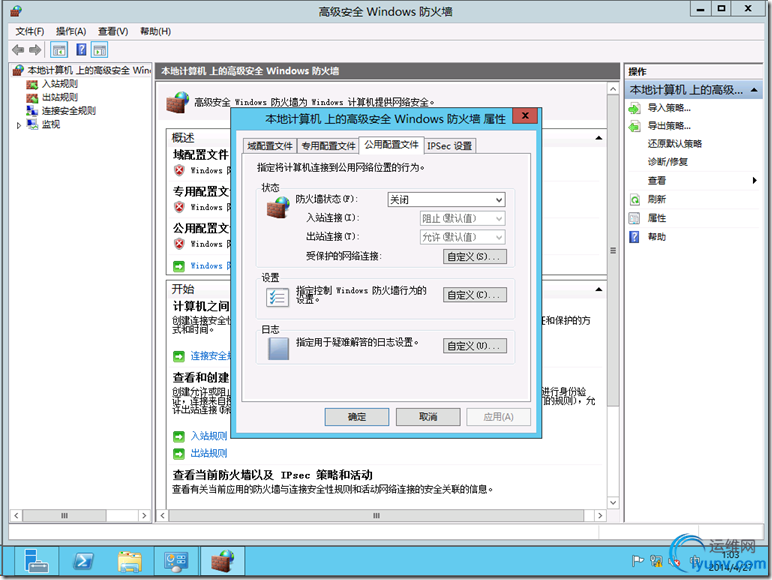Screen dimensions: 772x580
Task: Click the red shield icon under 专用配置文件
Action: coord(179,207)
